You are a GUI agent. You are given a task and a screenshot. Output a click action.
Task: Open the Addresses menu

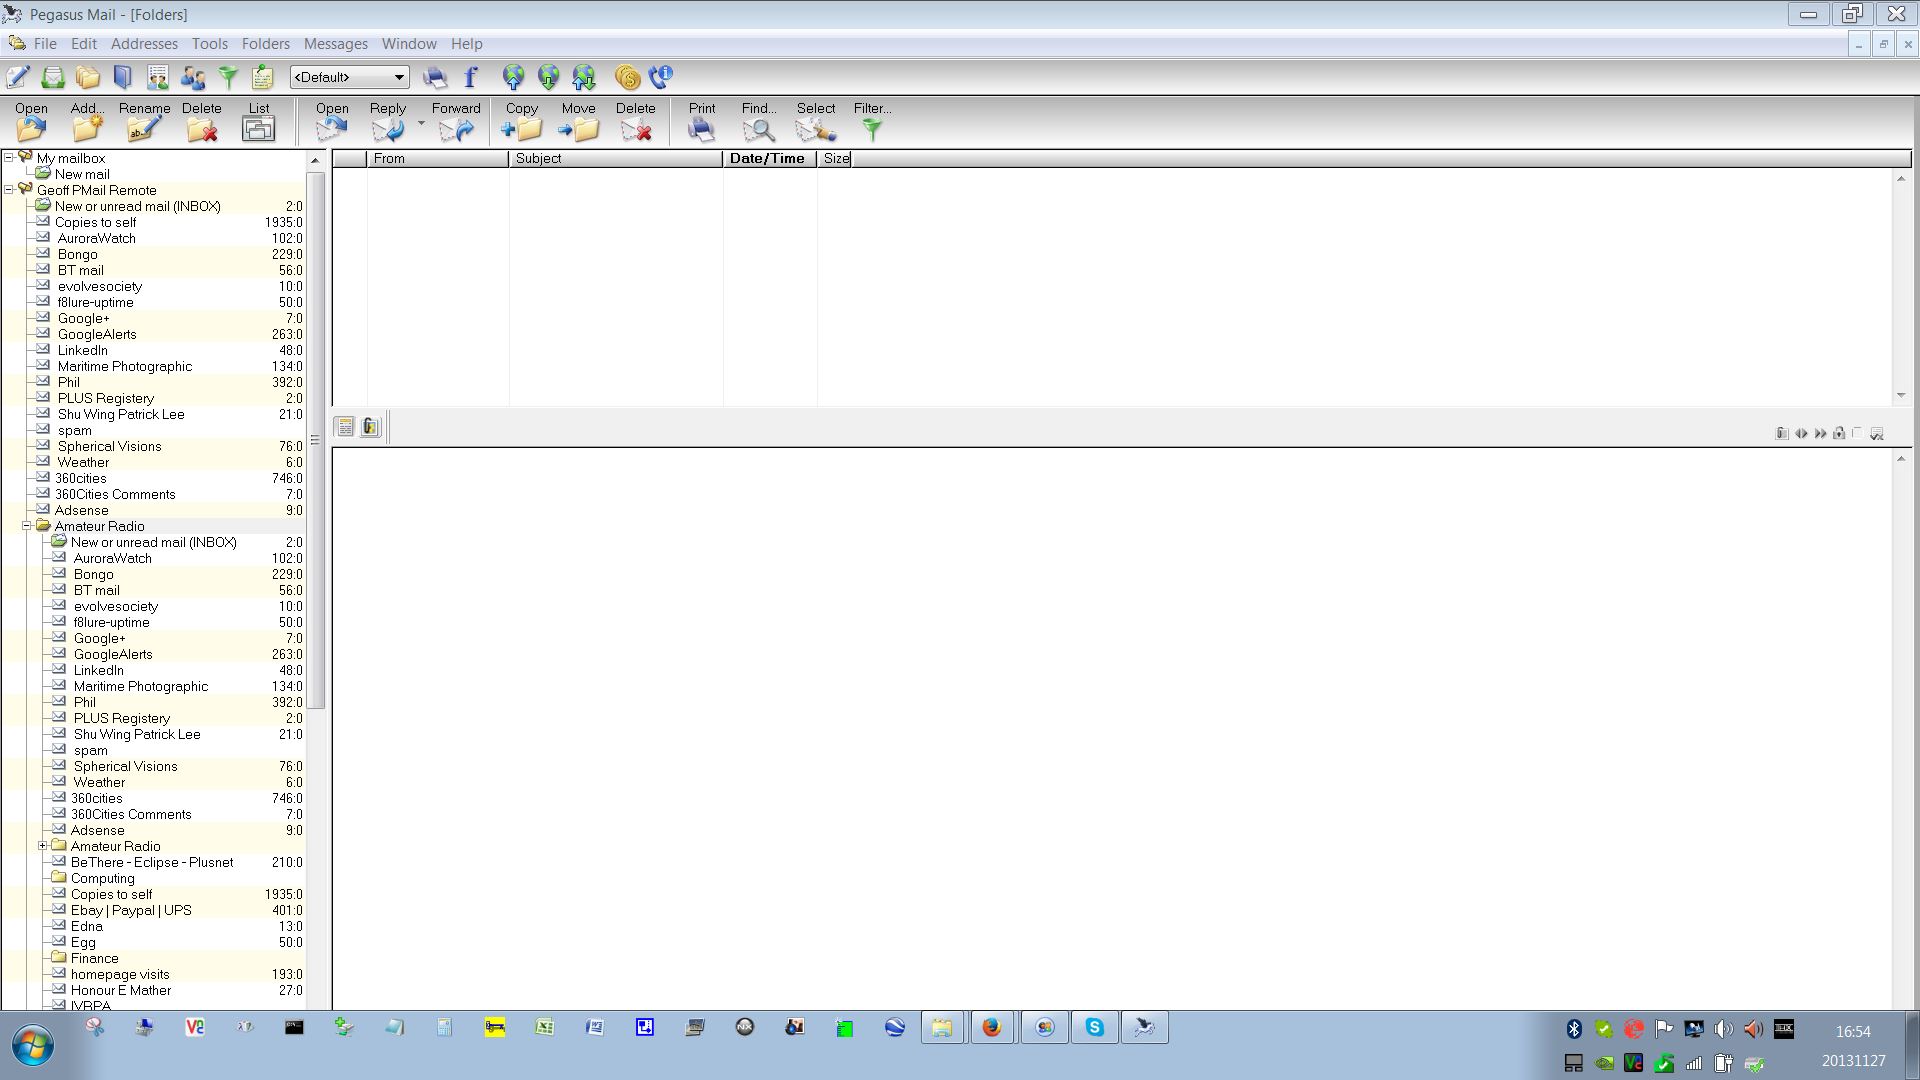click(144, 44)
